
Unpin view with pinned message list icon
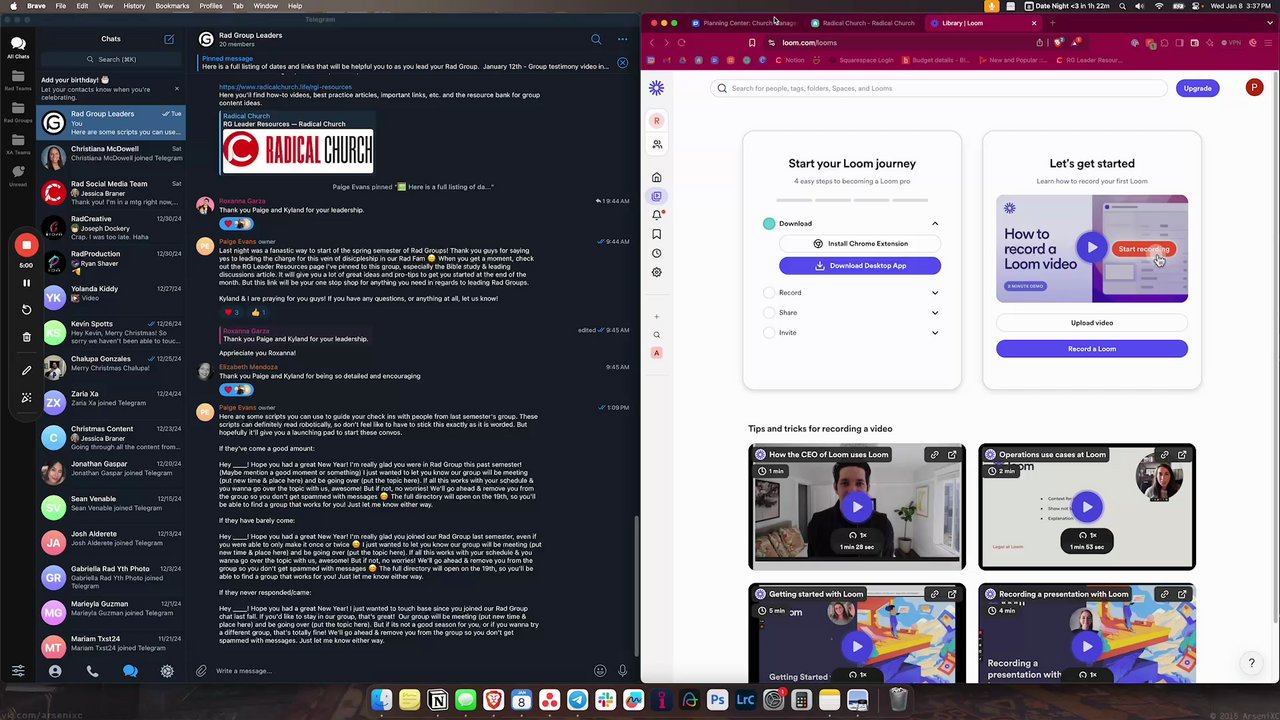coord(622,62)
